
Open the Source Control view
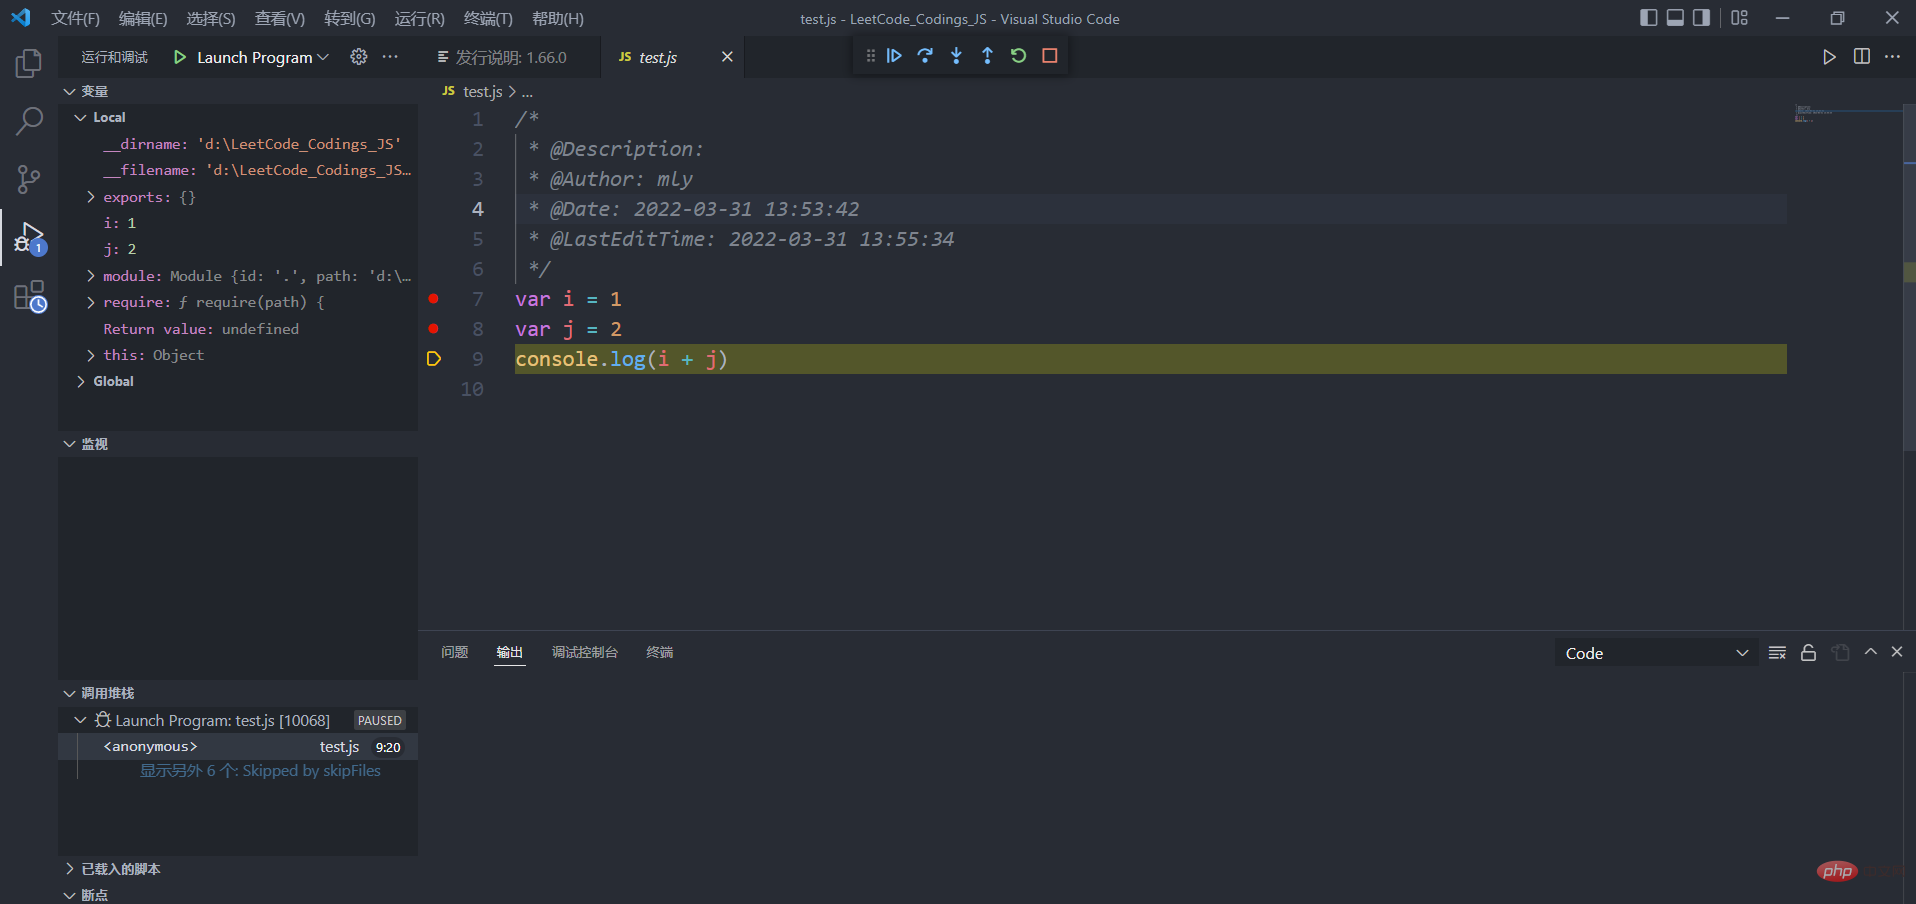(x=29, y=179)
